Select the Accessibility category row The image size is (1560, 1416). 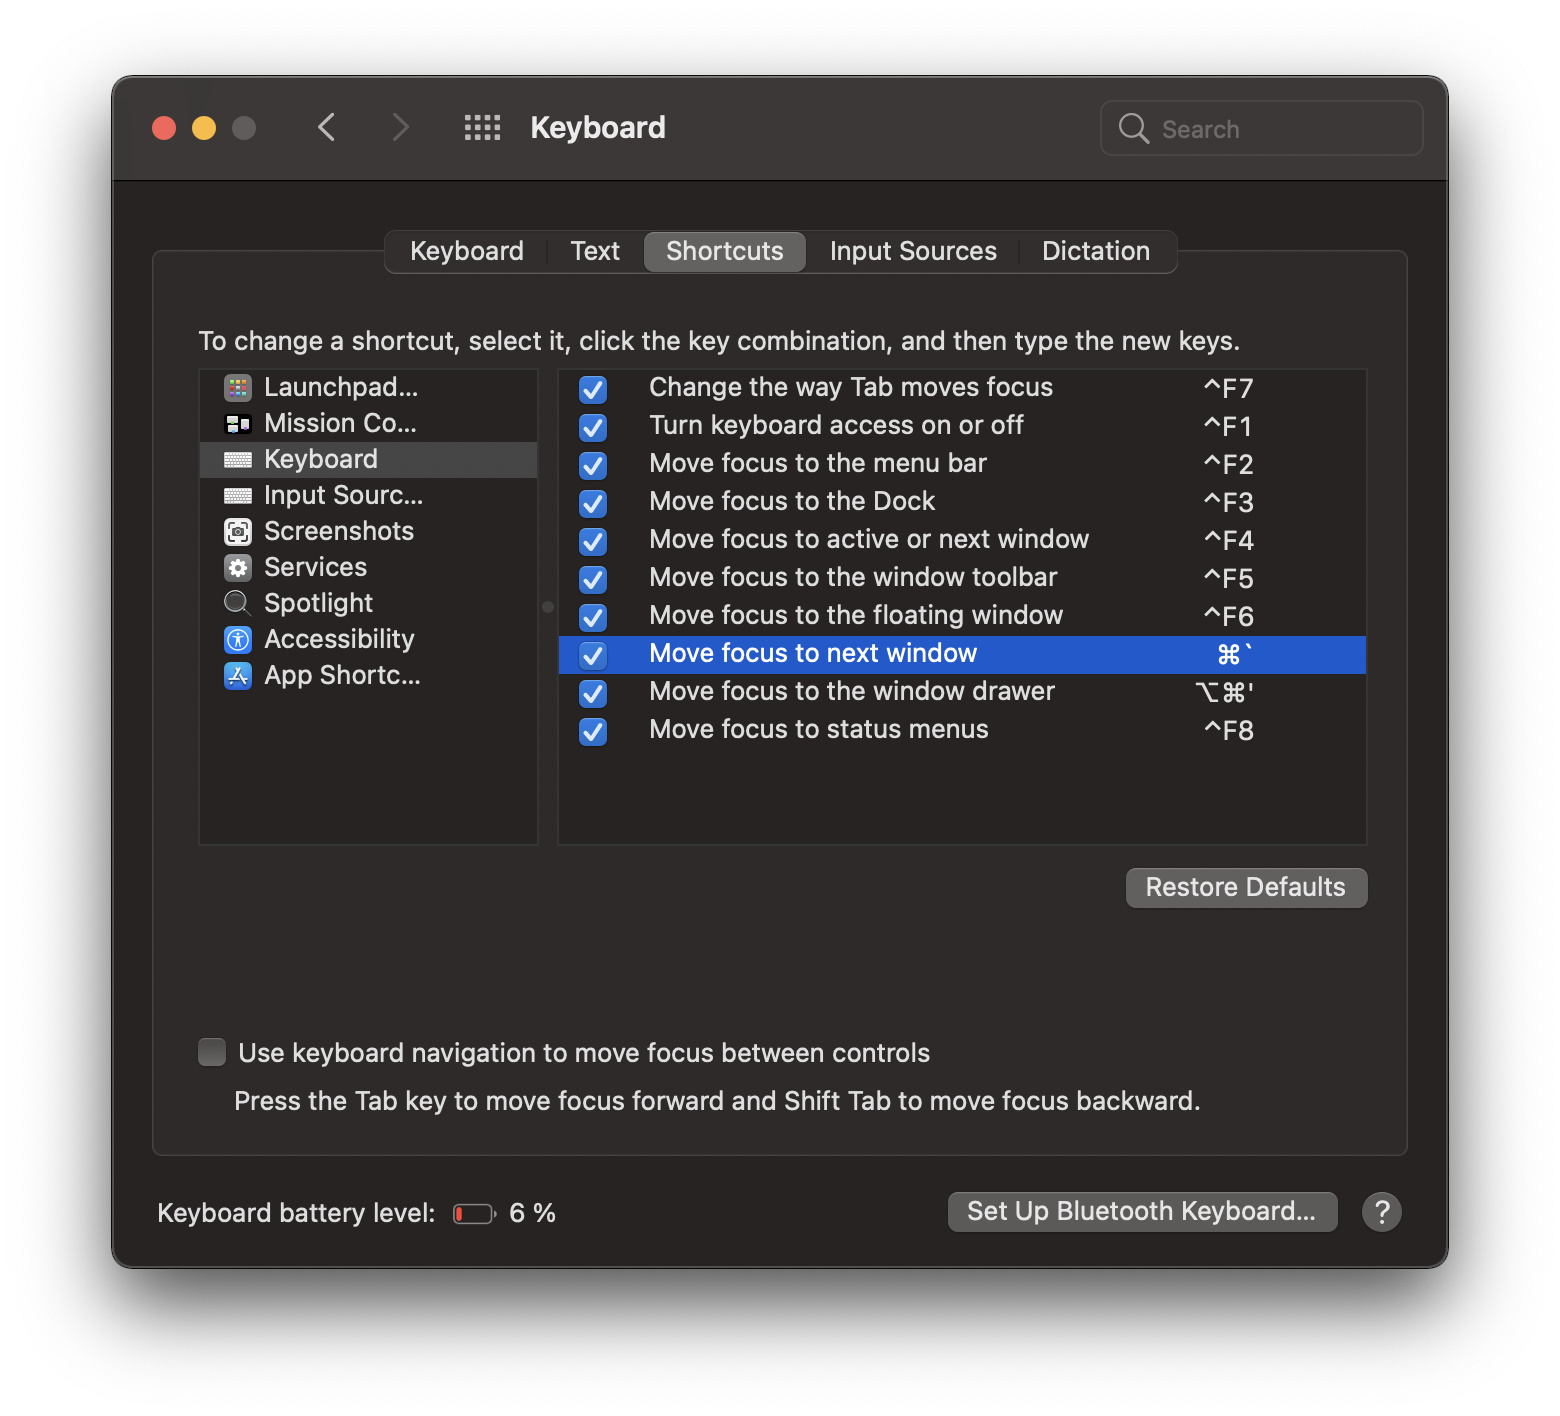pos(369,639)
